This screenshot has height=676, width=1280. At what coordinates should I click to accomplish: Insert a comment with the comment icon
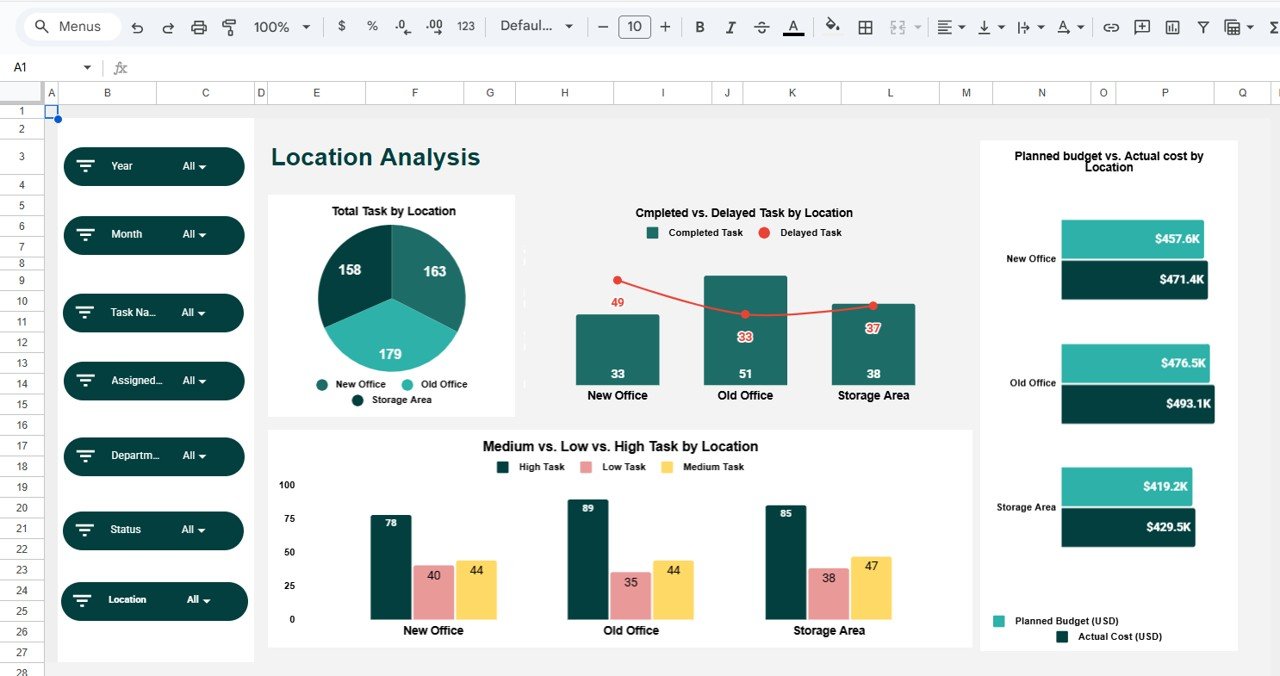coord(1141,27)
